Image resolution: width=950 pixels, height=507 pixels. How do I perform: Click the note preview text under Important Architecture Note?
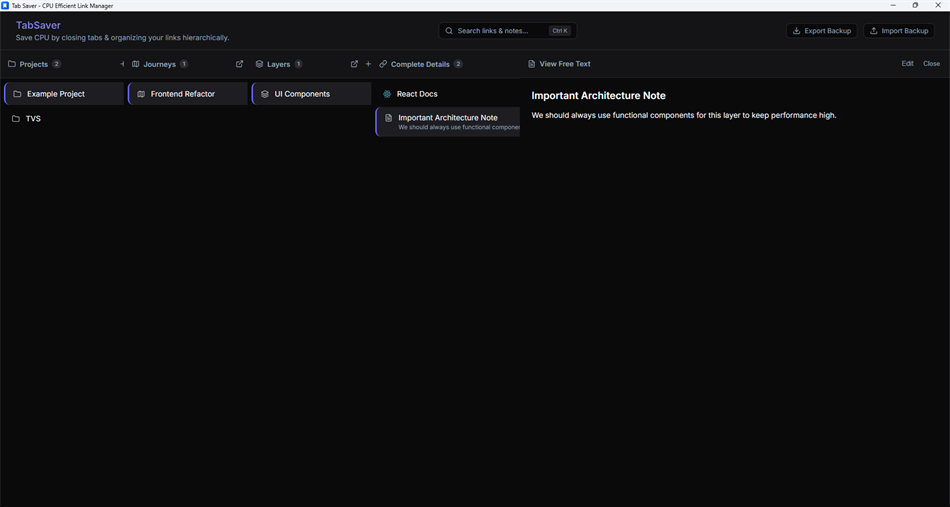pyautogui.click(x=459, y=127)
